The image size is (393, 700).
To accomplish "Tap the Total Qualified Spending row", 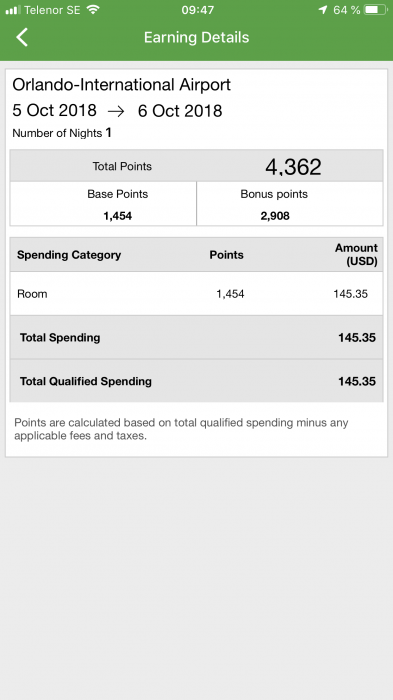I will point(196,381).
